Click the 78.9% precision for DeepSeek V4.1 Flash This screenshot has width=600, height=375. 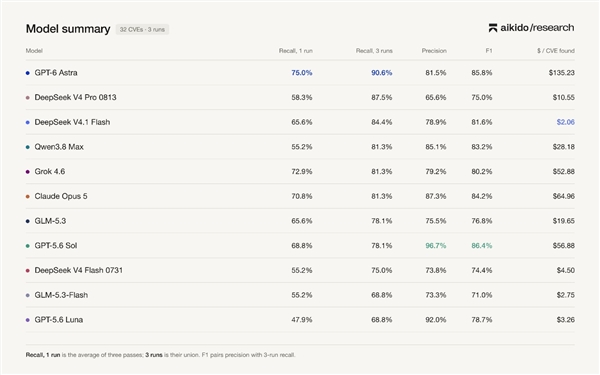point(435,122)
